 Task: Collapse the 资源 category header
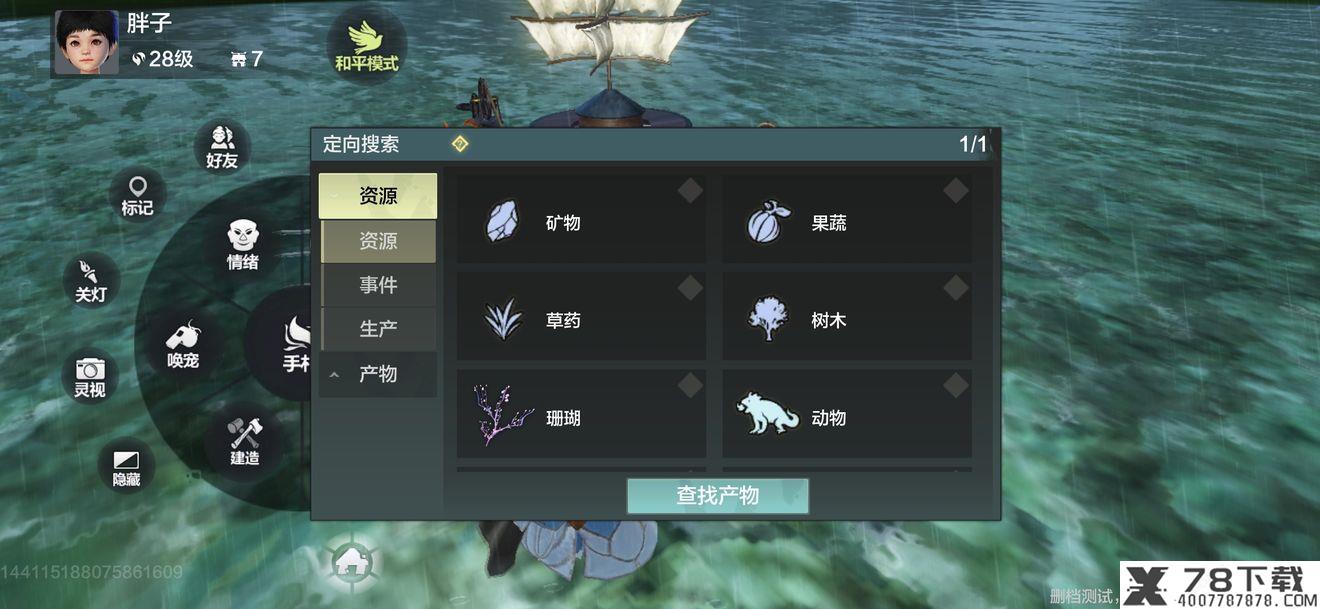pos(378,196)
